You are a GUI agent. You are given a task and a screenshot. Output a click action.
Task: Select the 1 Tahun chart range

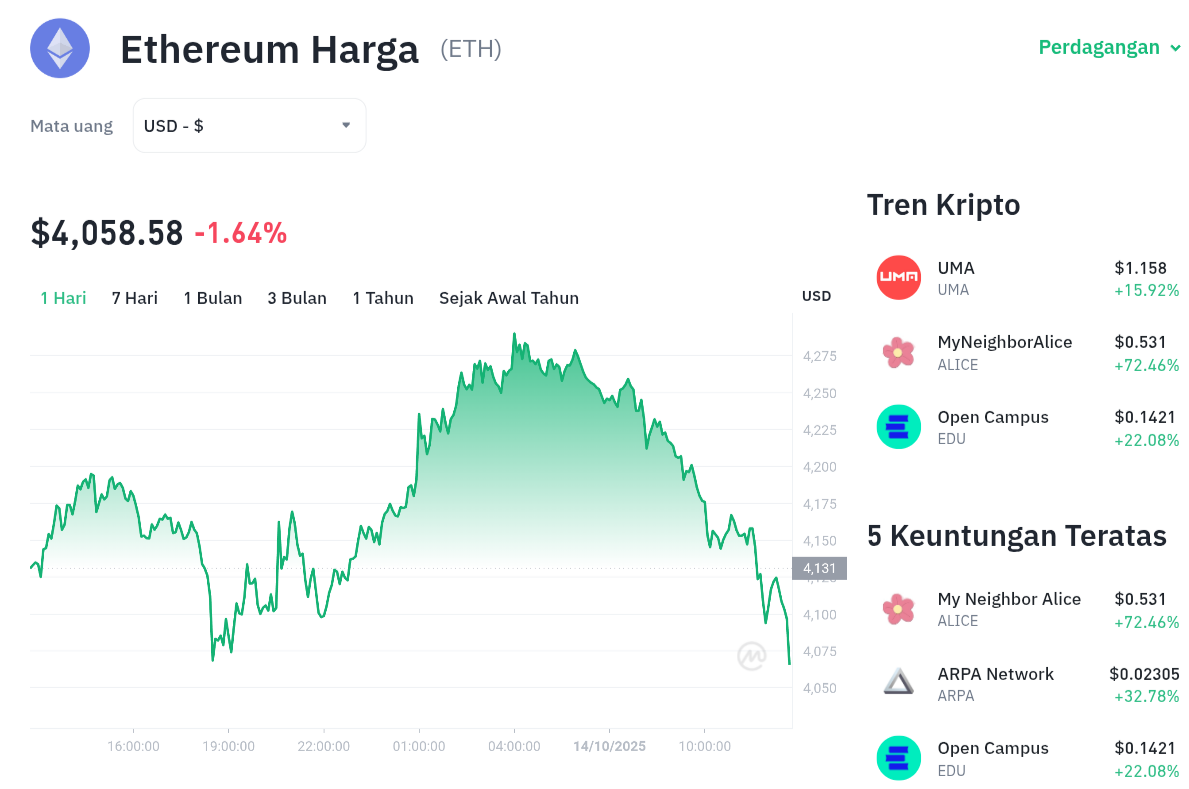(x=382, y=298)
